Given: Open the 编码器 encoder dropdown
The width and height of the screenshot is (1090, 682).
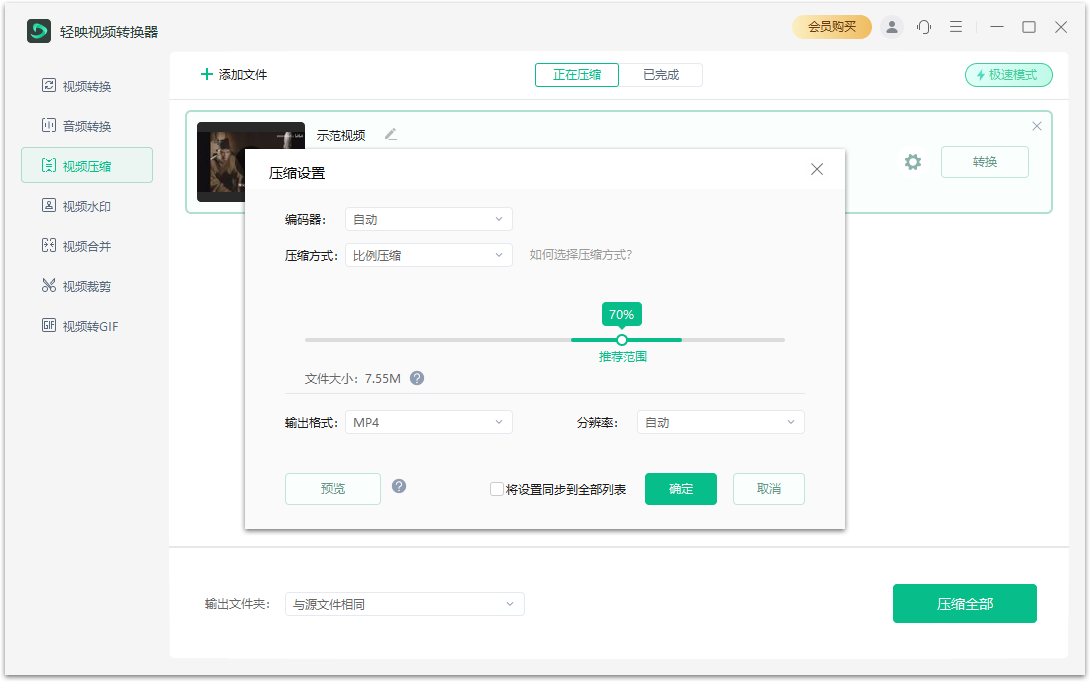Looking at the screenshot, I should click(x=428, y=219).
